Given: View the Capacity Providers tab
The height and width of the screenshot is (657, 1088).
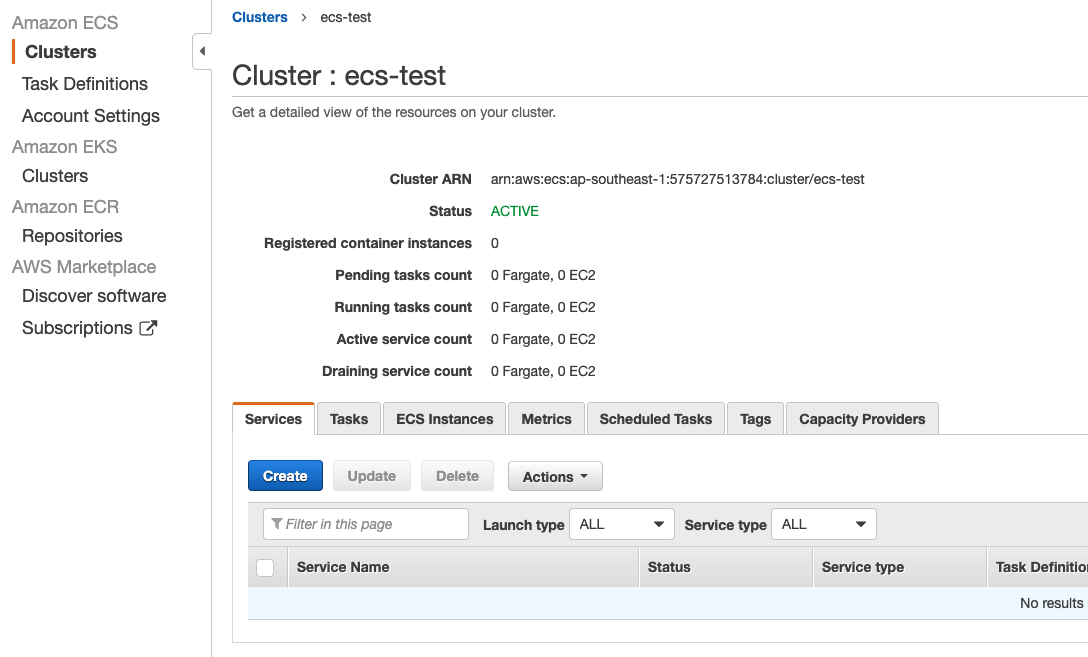Looking at the screenshot, I should click(861, 418).
